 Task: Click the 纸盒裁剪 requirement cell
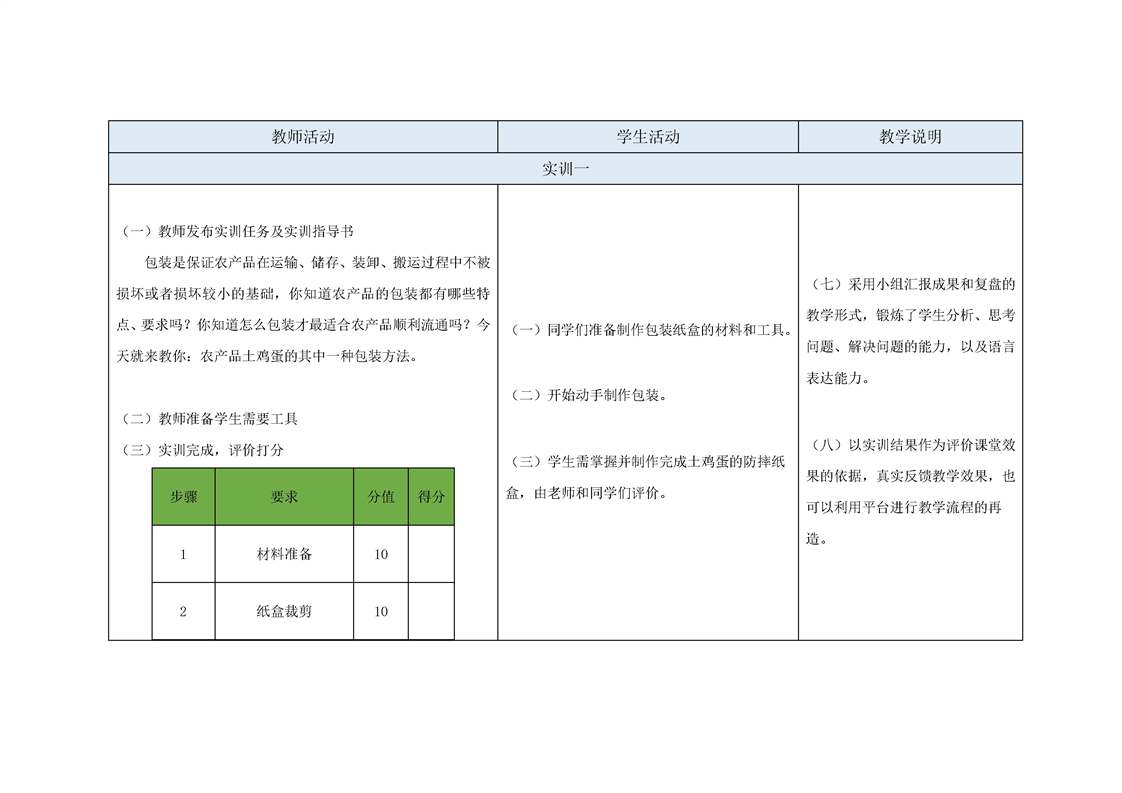[x=284, y=611]
